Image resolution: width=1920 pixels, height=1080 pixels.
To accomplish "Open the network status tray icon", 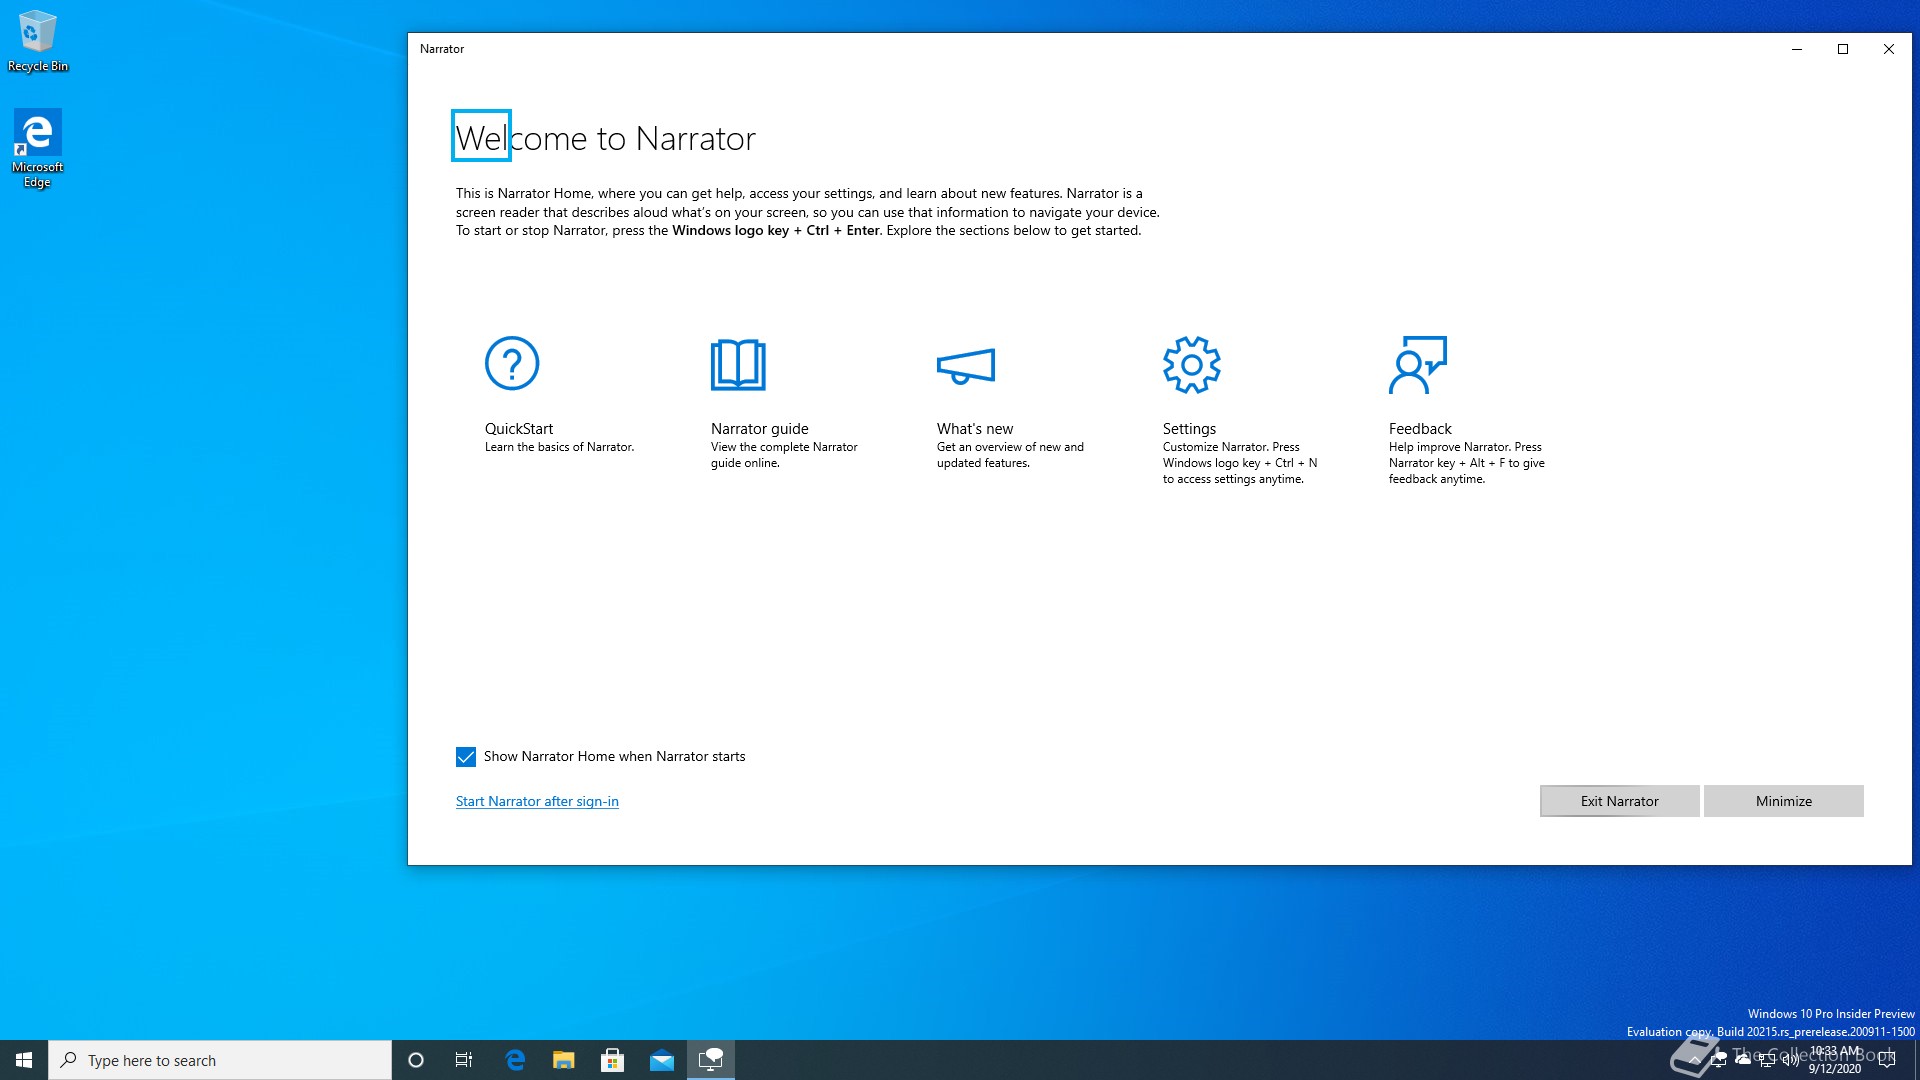I will click(x=1767, y=1060).
